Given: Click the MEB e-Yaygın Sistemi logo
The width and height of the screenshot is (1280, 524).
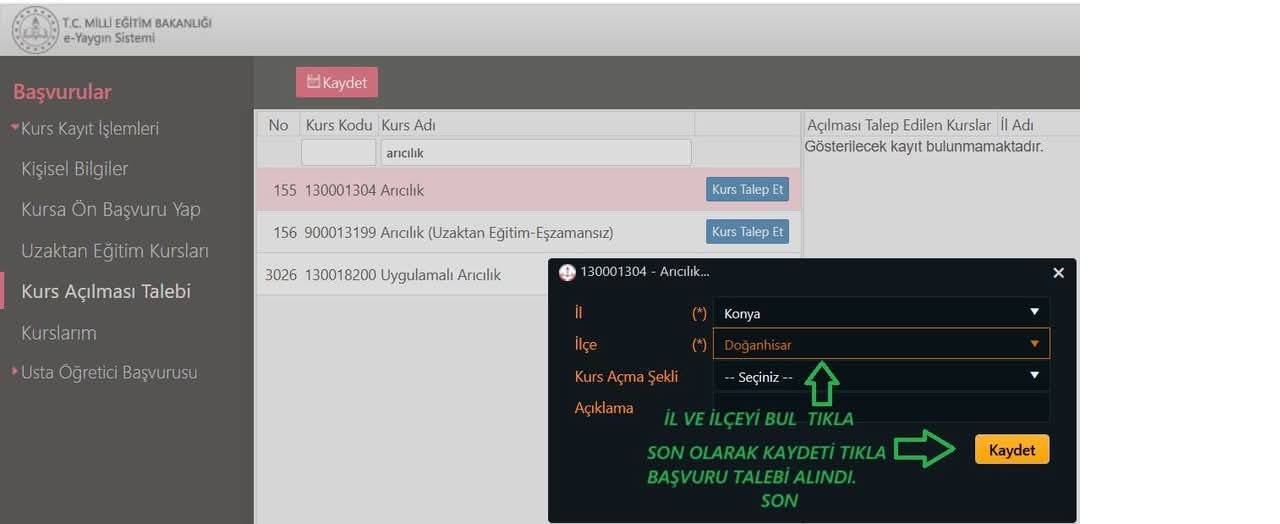Looking at the screenshot, I should (x=34, y=30).
